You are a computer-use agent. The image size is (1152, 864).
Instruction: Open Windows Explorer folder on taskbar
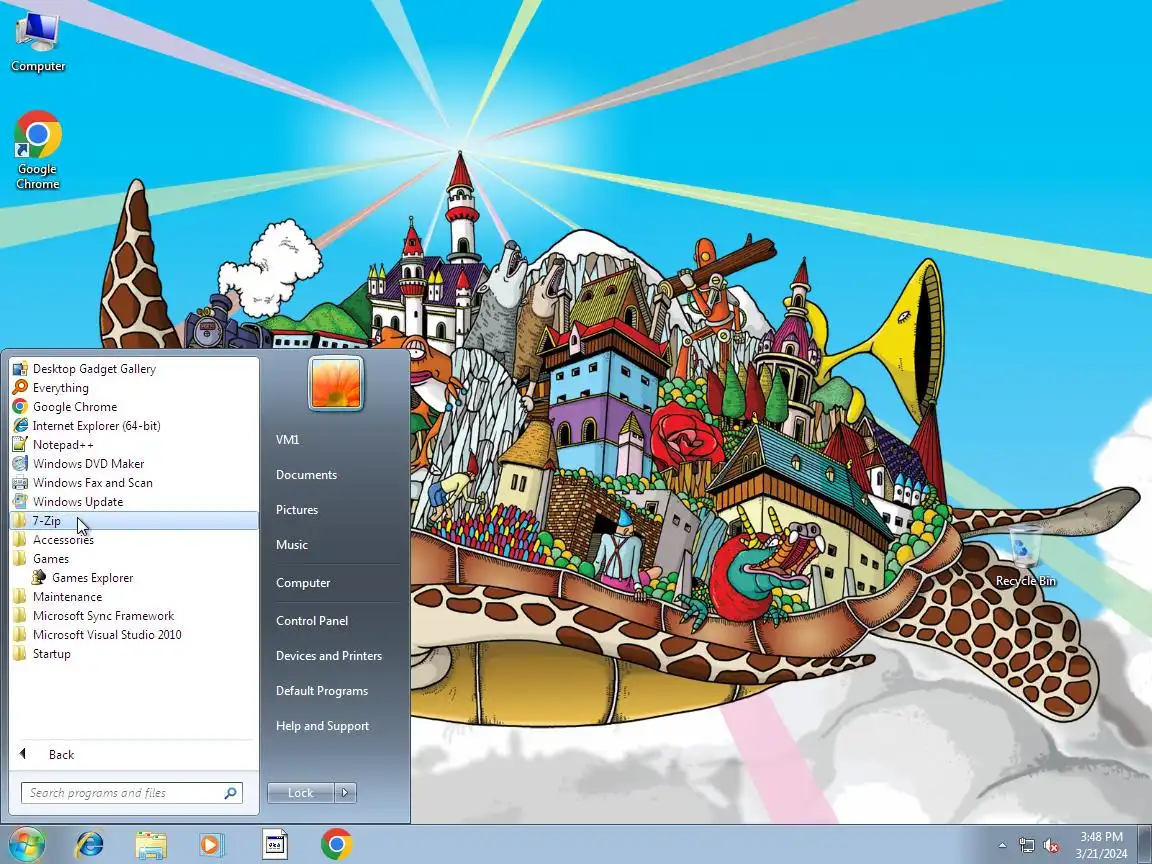click(x=151, y=845)
